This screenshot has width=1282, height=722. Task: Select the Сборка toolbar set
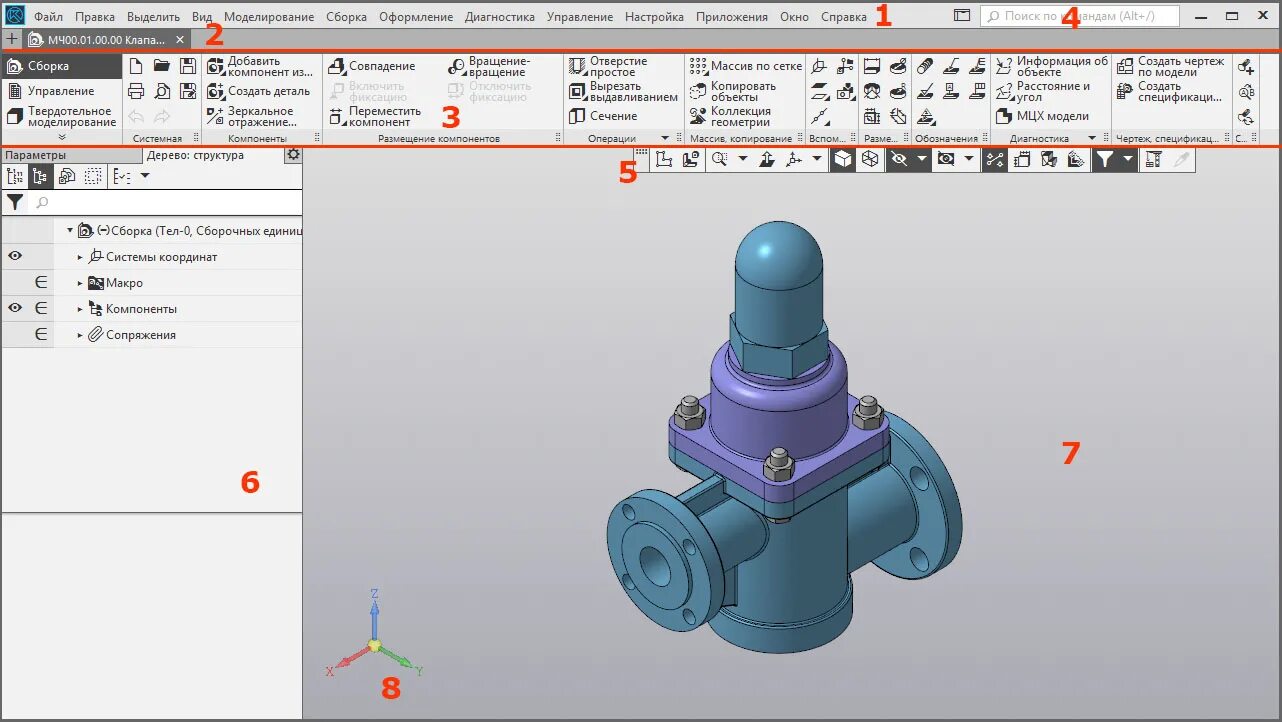(61, 66)
